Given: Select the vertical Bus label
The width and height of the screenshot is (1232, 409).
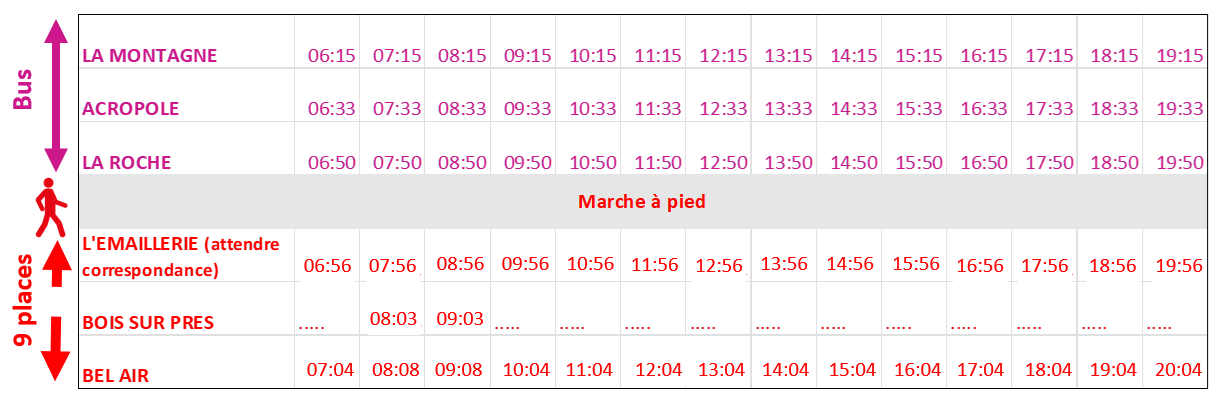Looking at the screenshot, I should click(22, 91).
